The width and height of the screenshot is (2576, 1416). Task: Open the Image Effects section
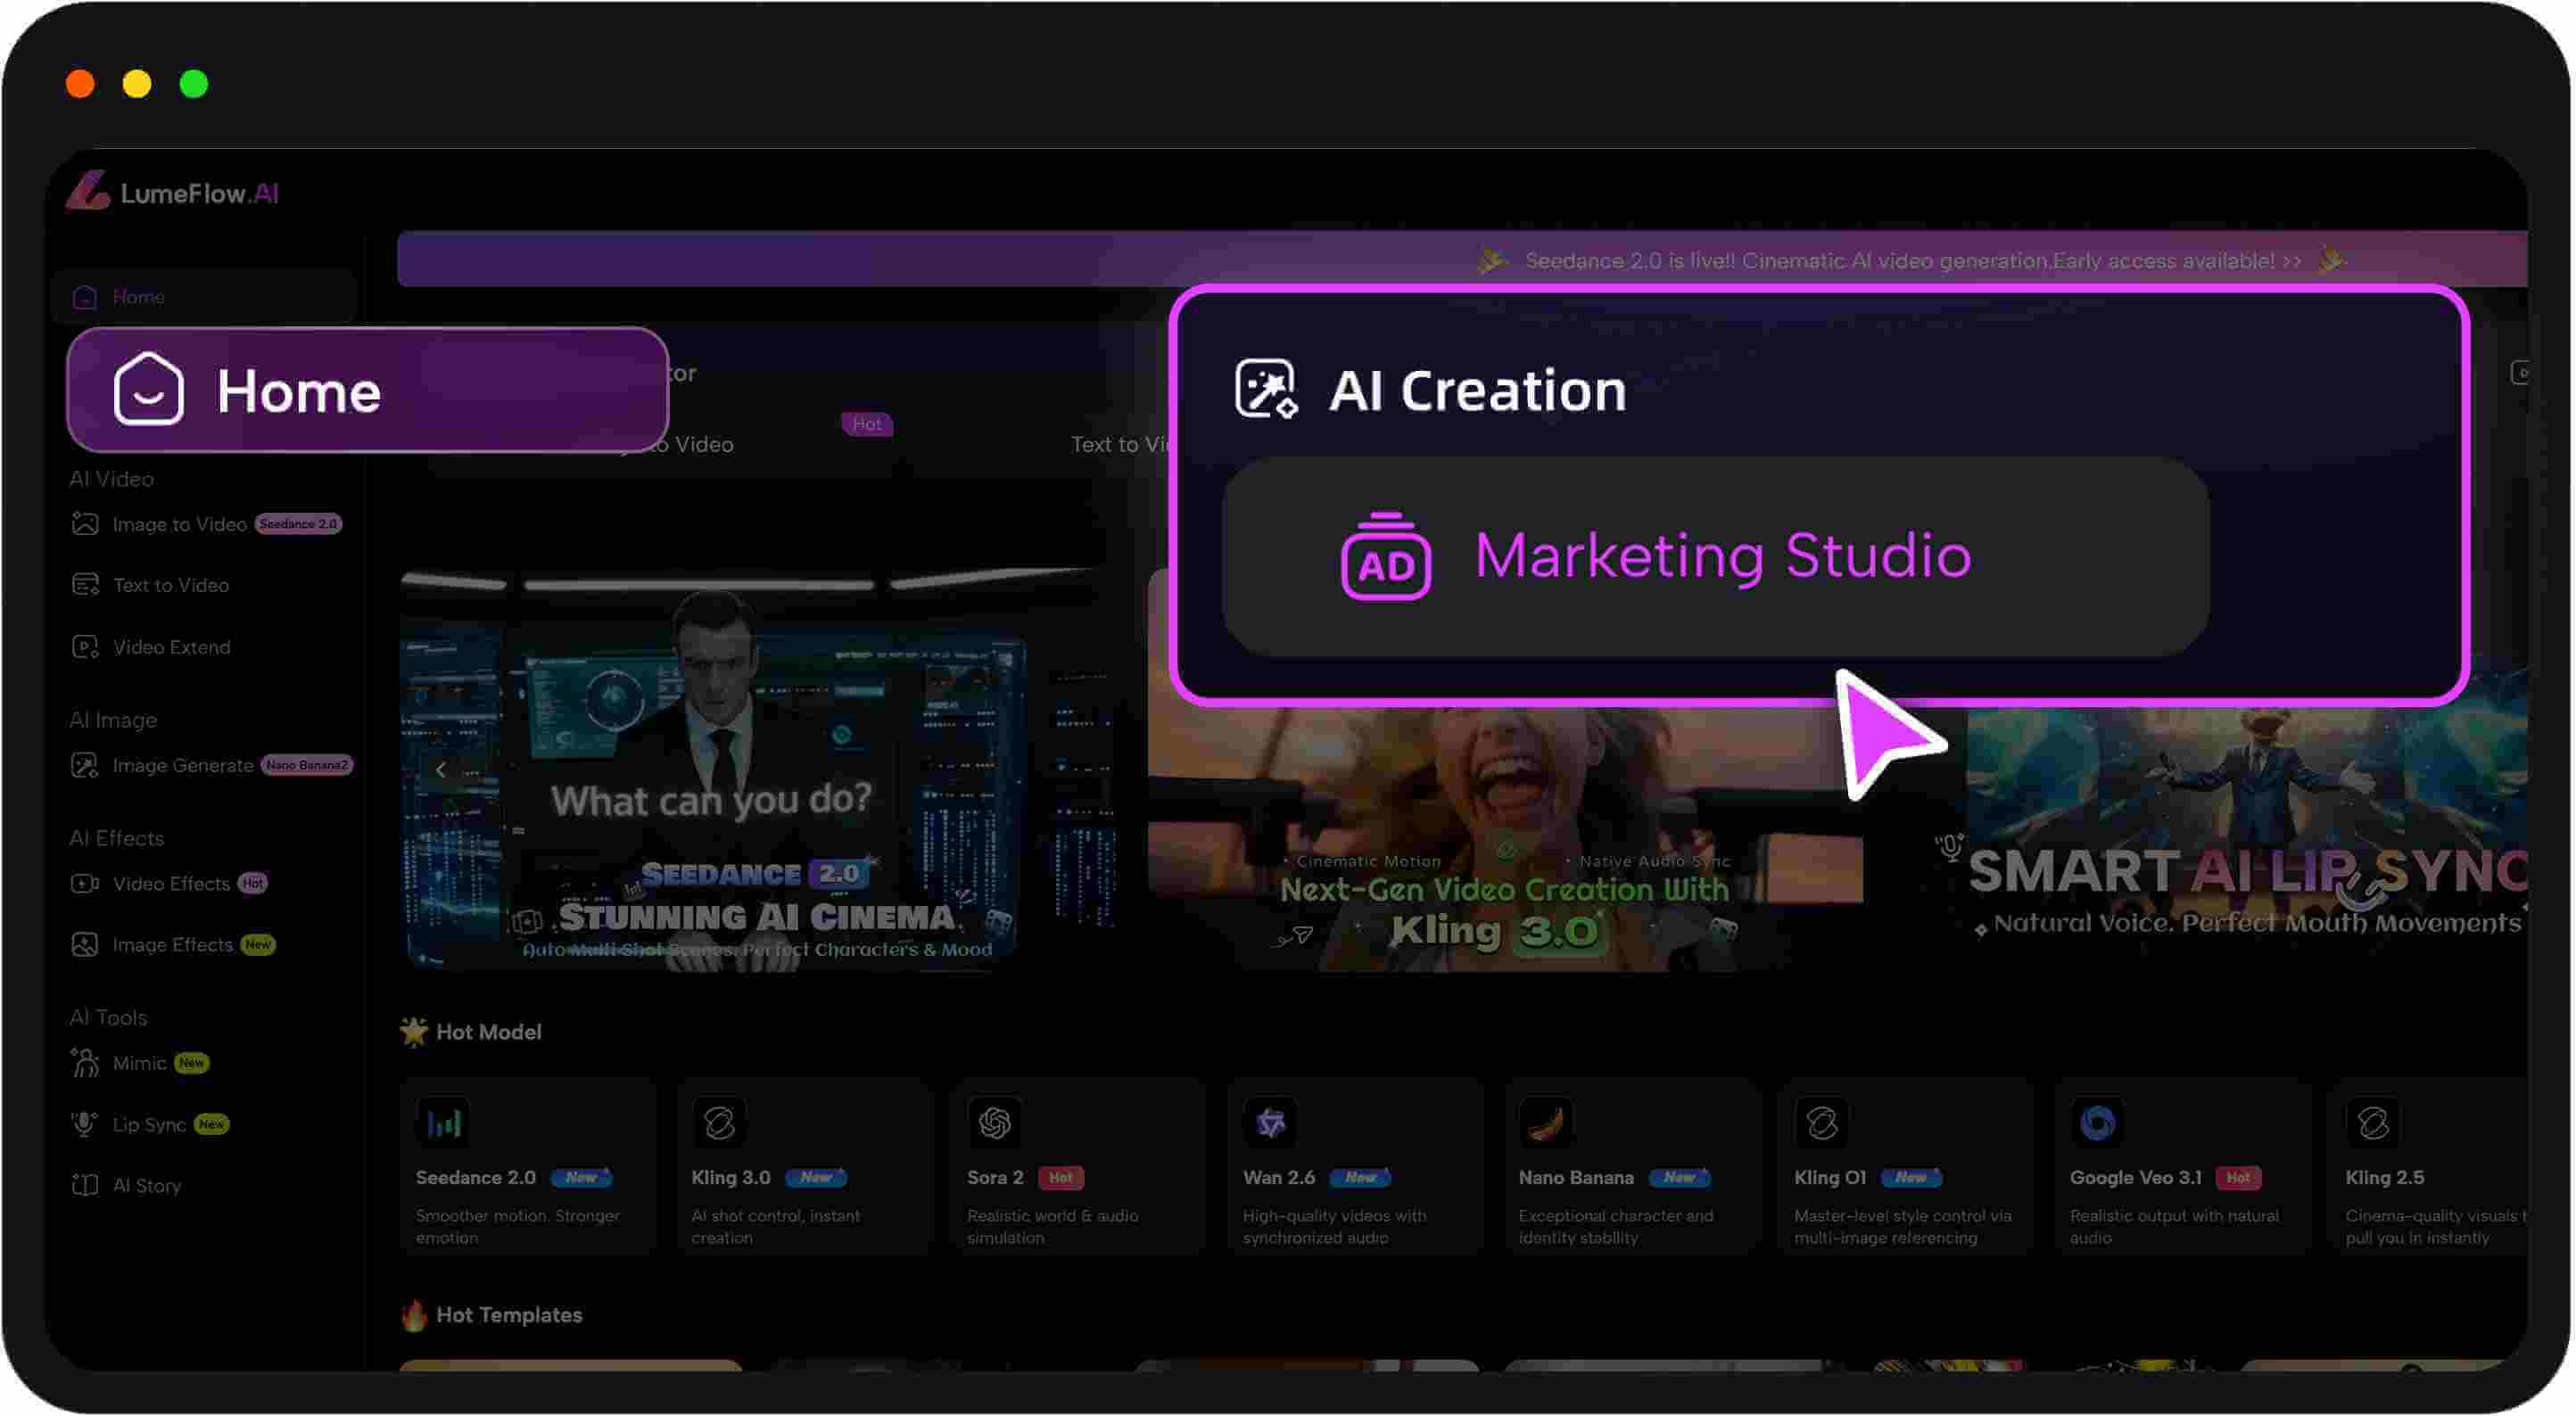(x=172, y=945)
